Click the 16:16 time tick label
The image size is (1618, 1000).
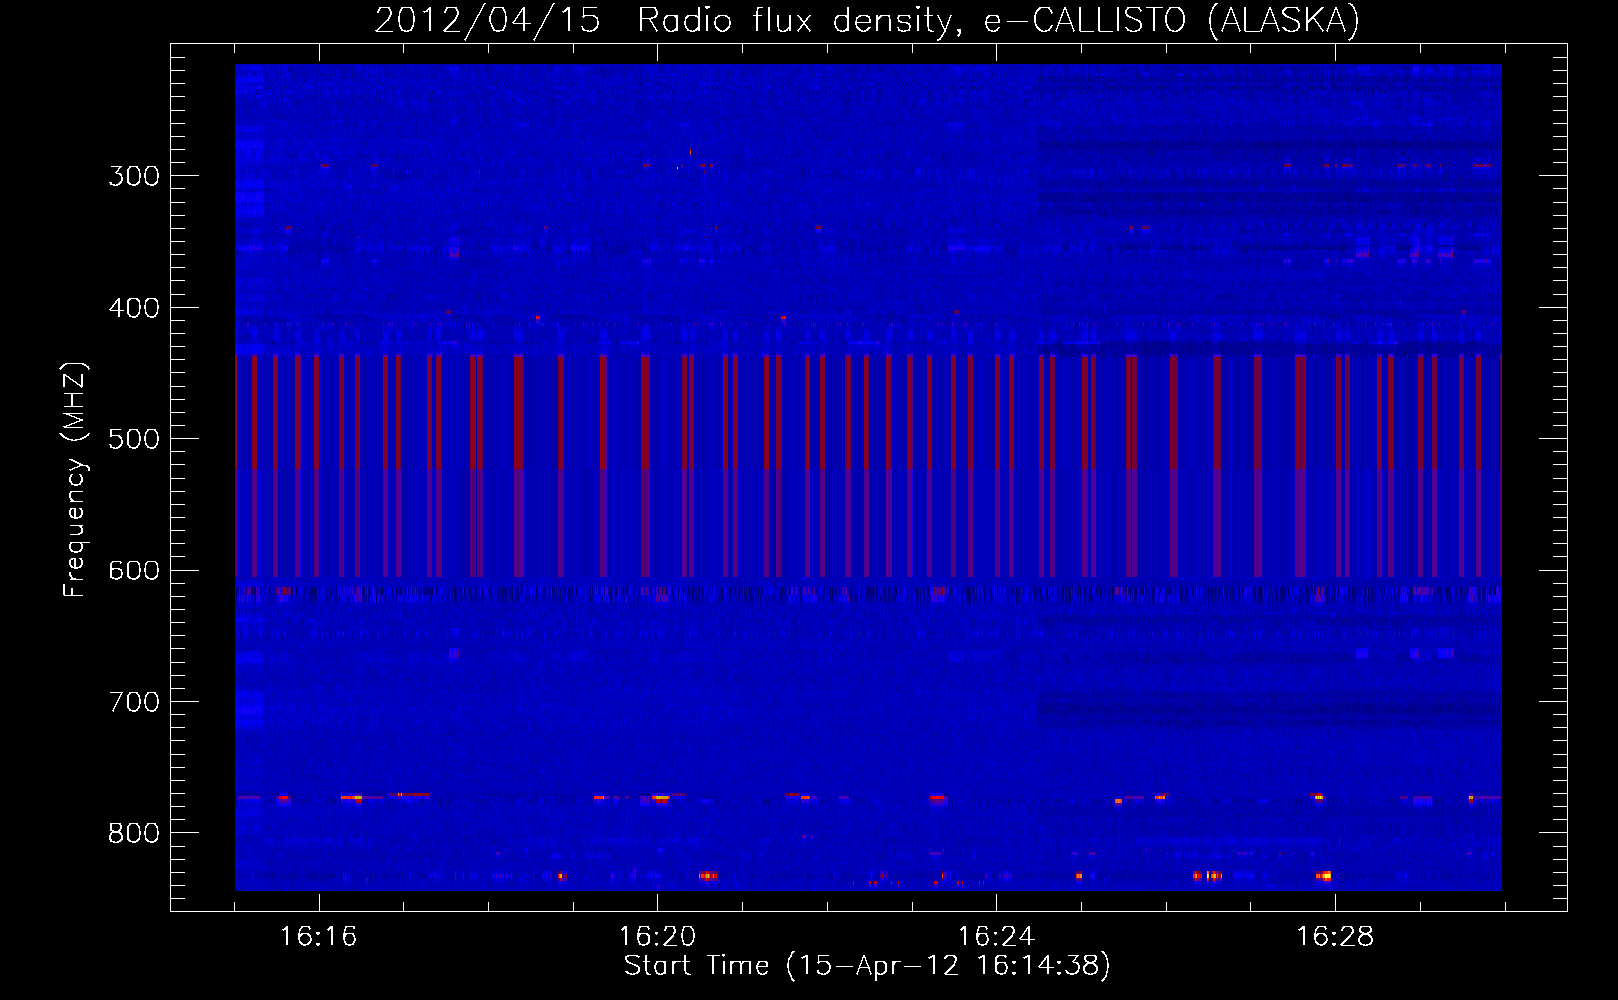[318, 936]
